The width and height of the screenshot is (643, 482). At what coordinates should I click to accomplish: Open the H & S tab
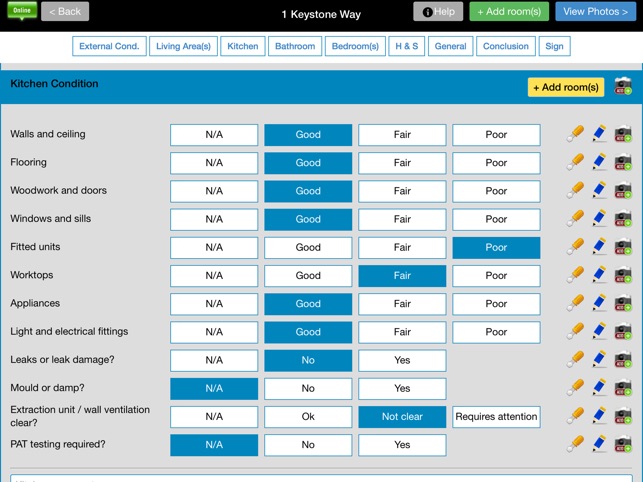coord(406,46)
